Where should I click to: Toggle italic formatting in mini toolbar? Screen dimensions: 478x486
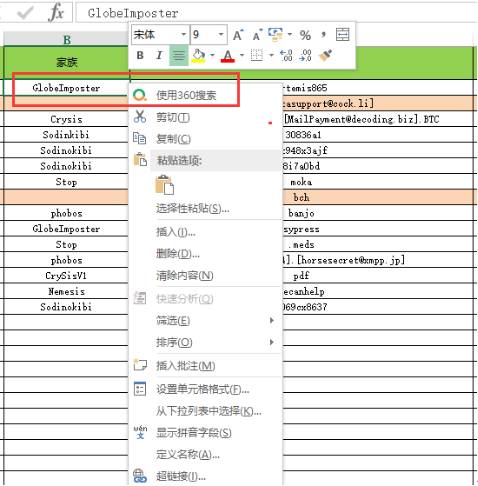click(159, 55)
